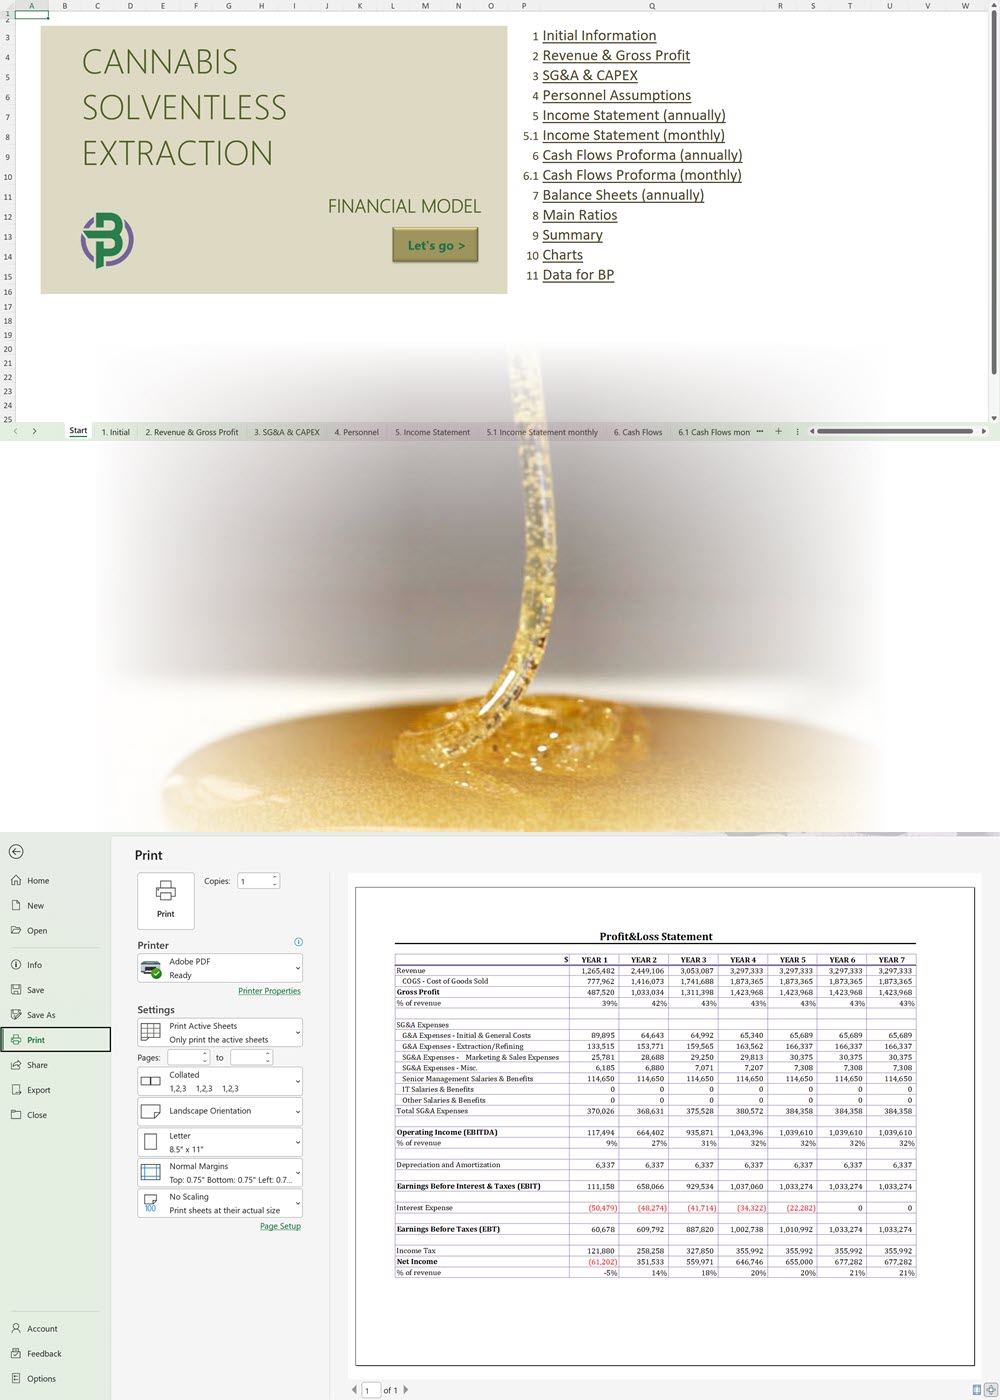This screenshot has width=1000, height=1400.
Task: Add a new sheet with plus icon
Action: coord(778,431)
